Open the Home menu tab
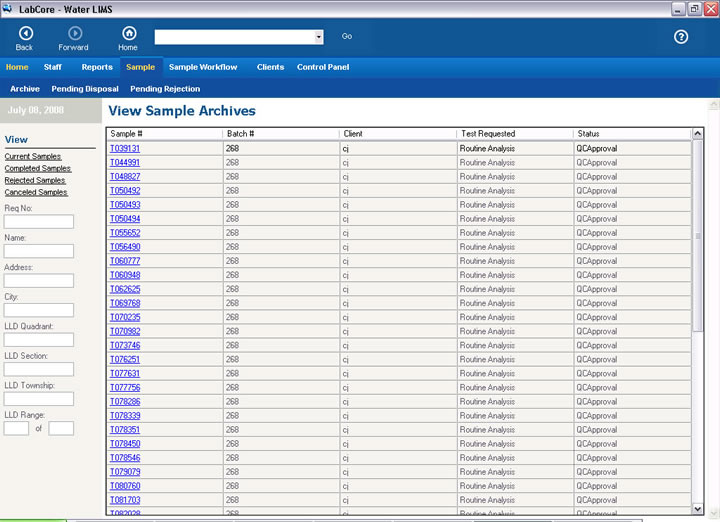The height and width of the screenshot is (522, 720). [x=17, y=67]
